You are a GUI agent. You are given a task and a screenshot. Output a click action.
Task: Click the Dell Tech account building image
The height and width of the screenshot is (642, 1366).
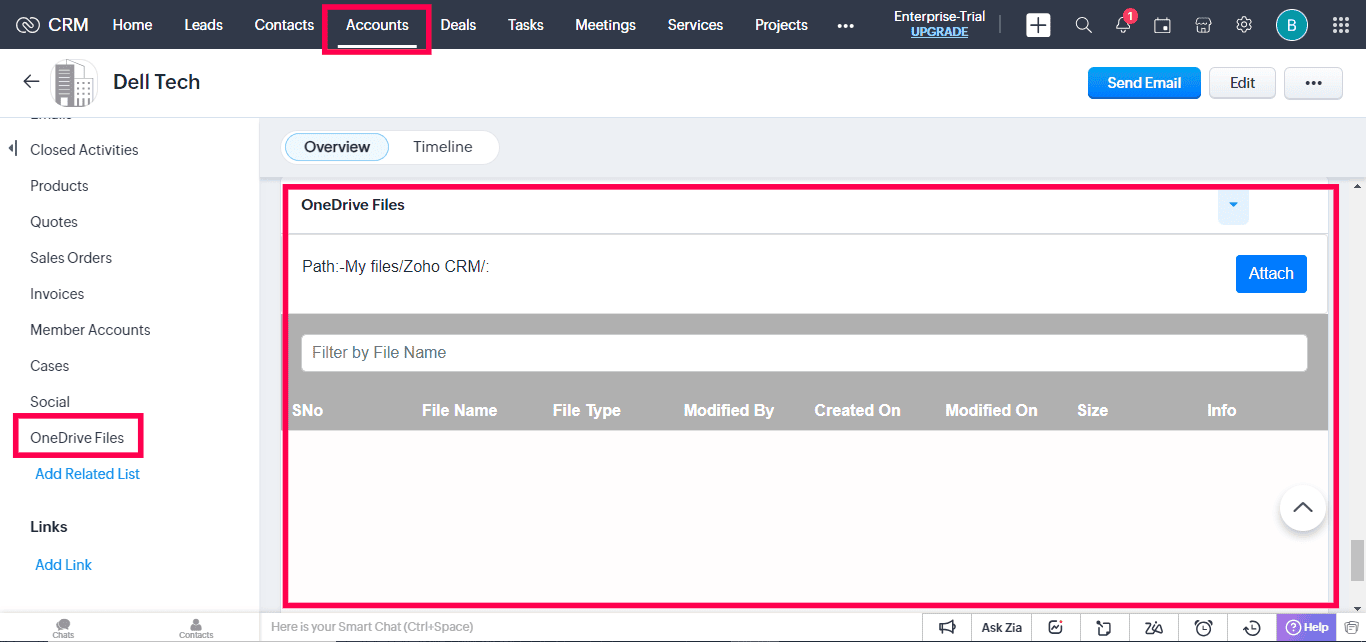[74, 83]
